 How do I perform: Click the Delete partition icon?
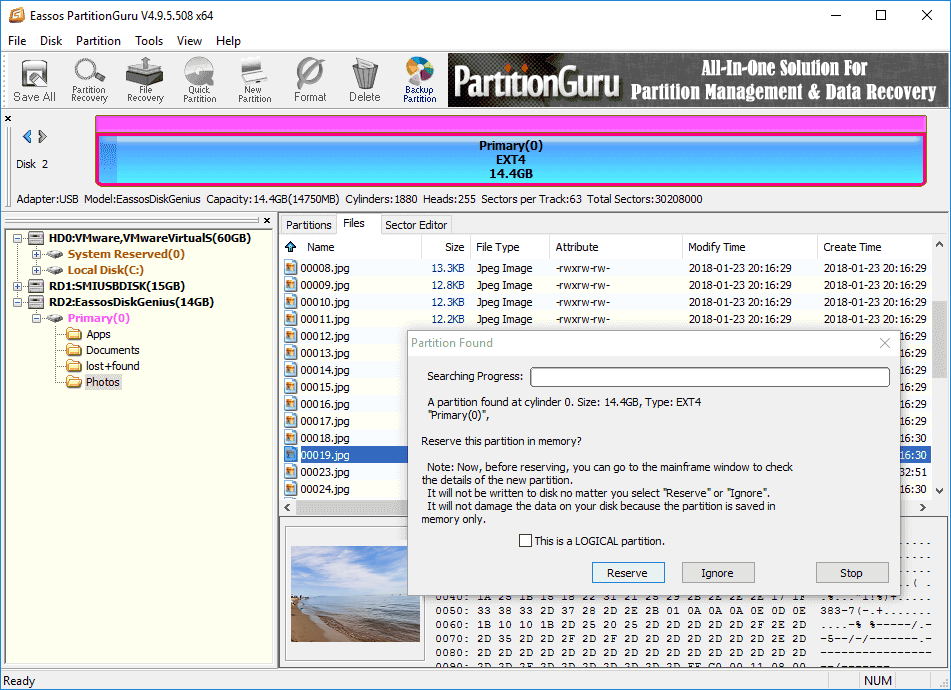(364, 79)
